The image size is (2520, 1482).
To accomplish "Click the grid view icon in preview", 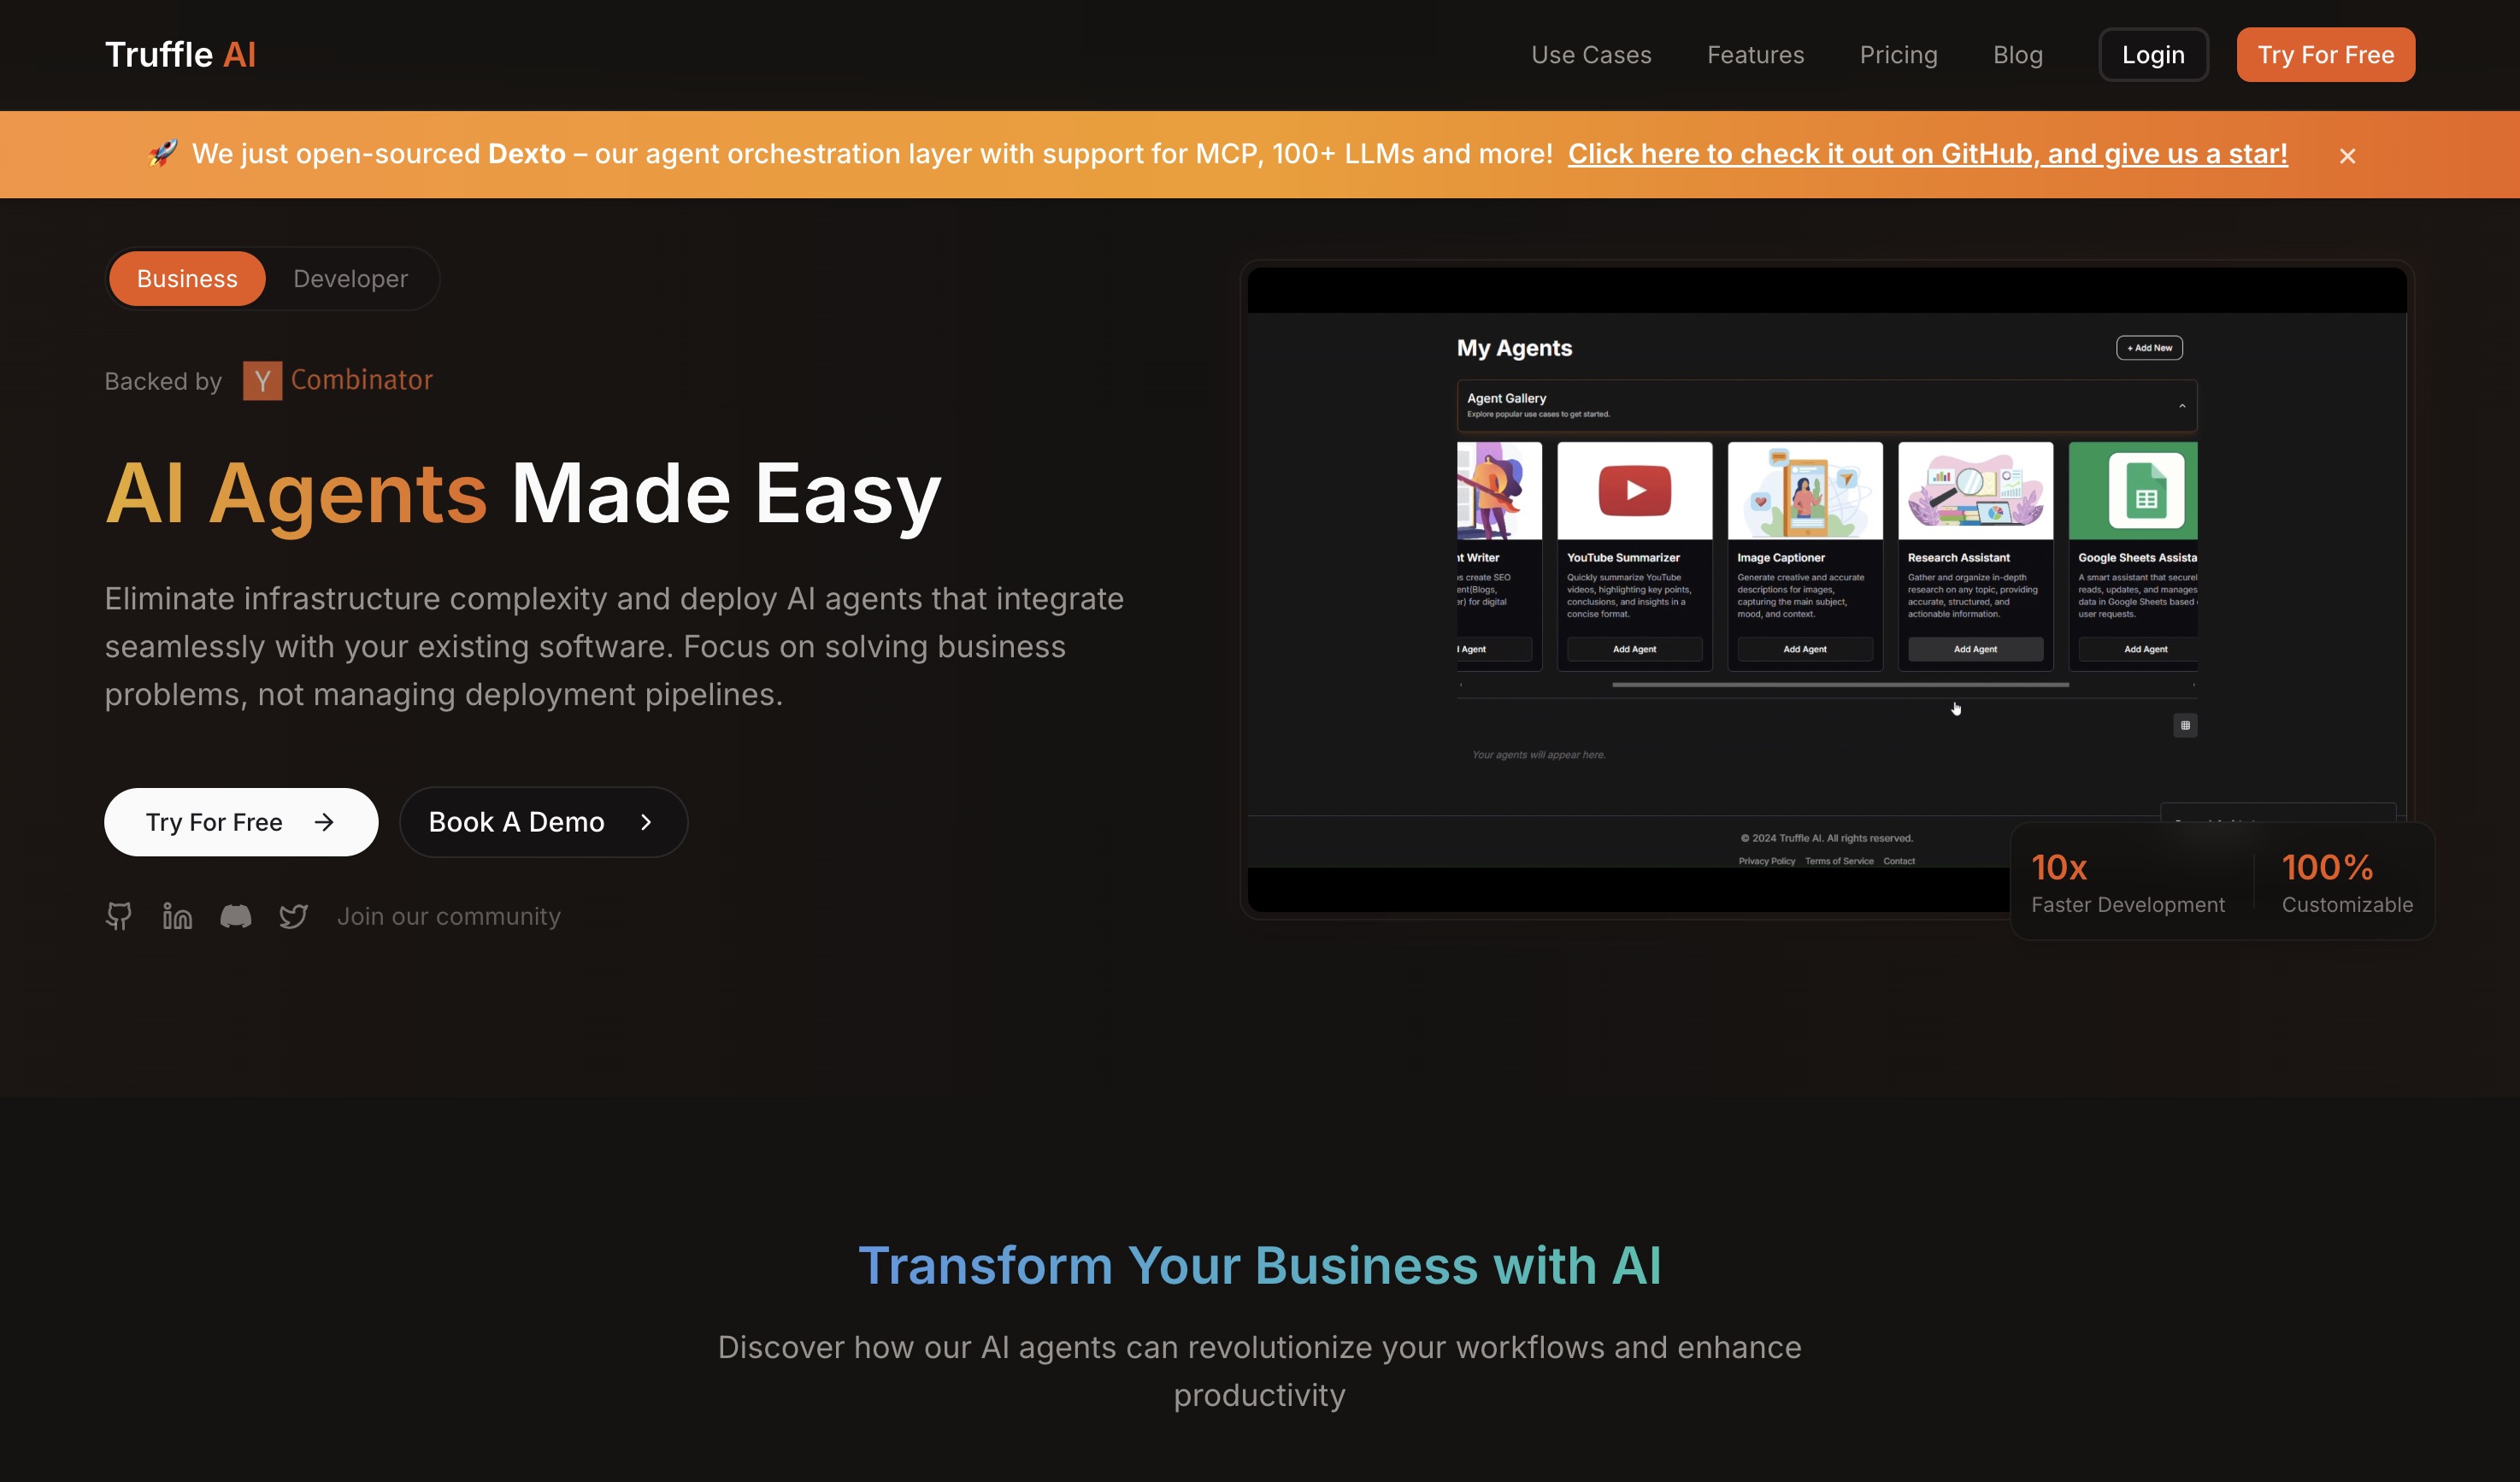I will 2185,725.
